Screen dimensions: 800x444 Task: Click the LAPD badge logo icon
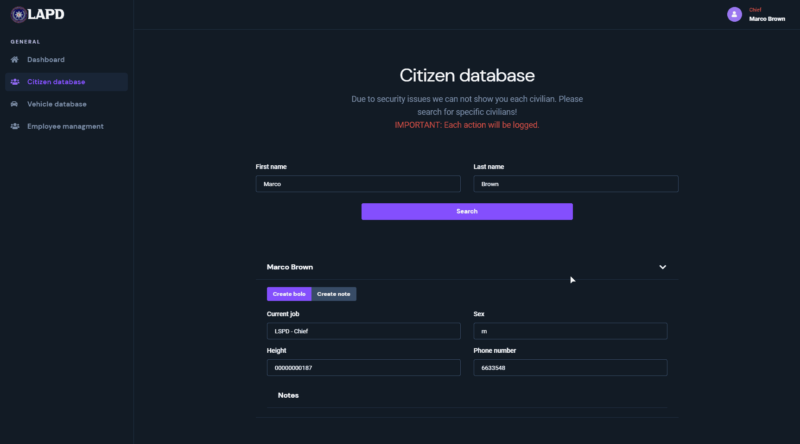[x=18, y=14]
